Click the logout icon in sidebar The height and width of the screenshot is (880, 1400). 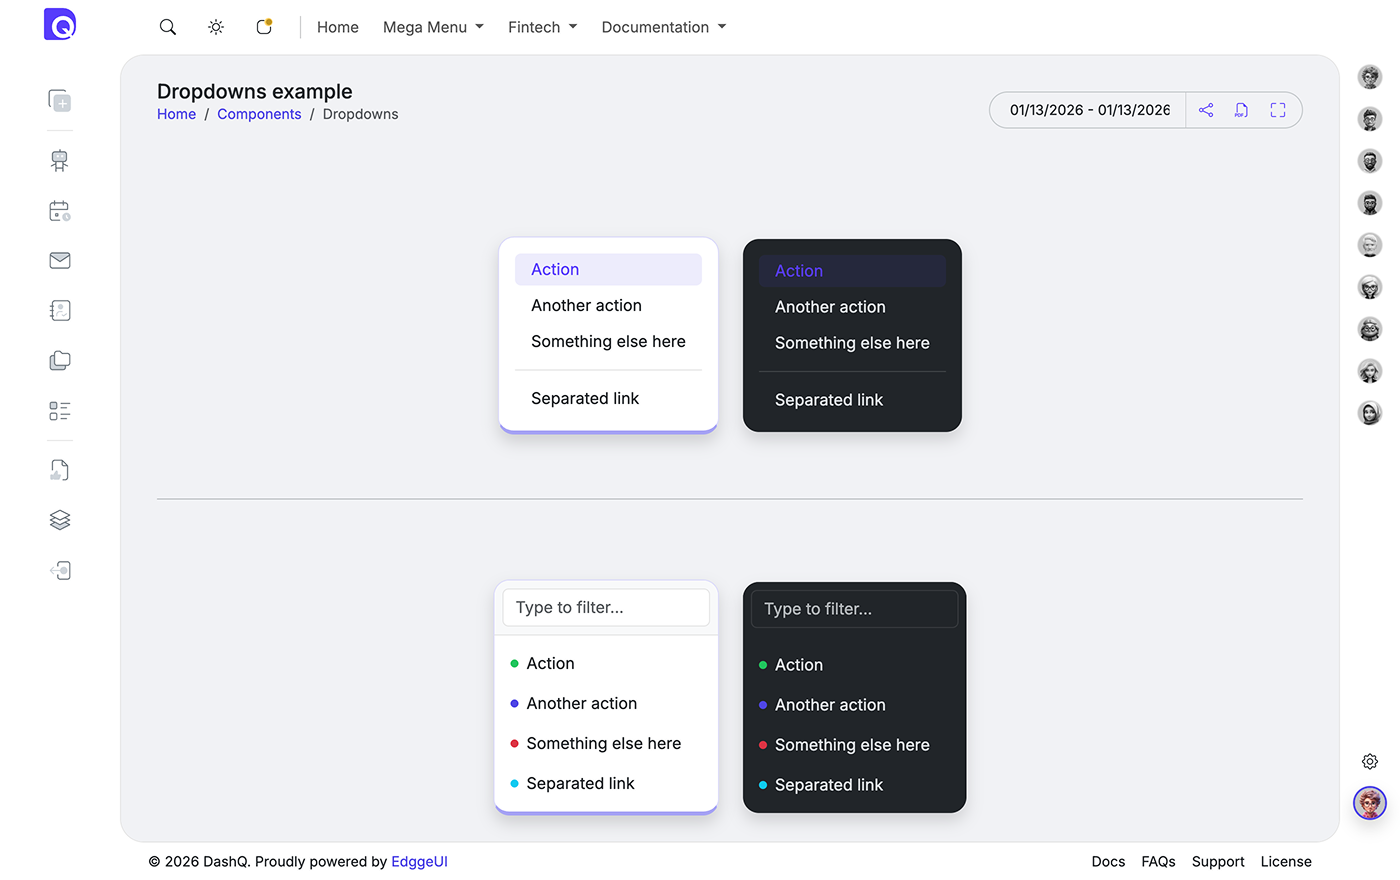[x=60, y=570]
